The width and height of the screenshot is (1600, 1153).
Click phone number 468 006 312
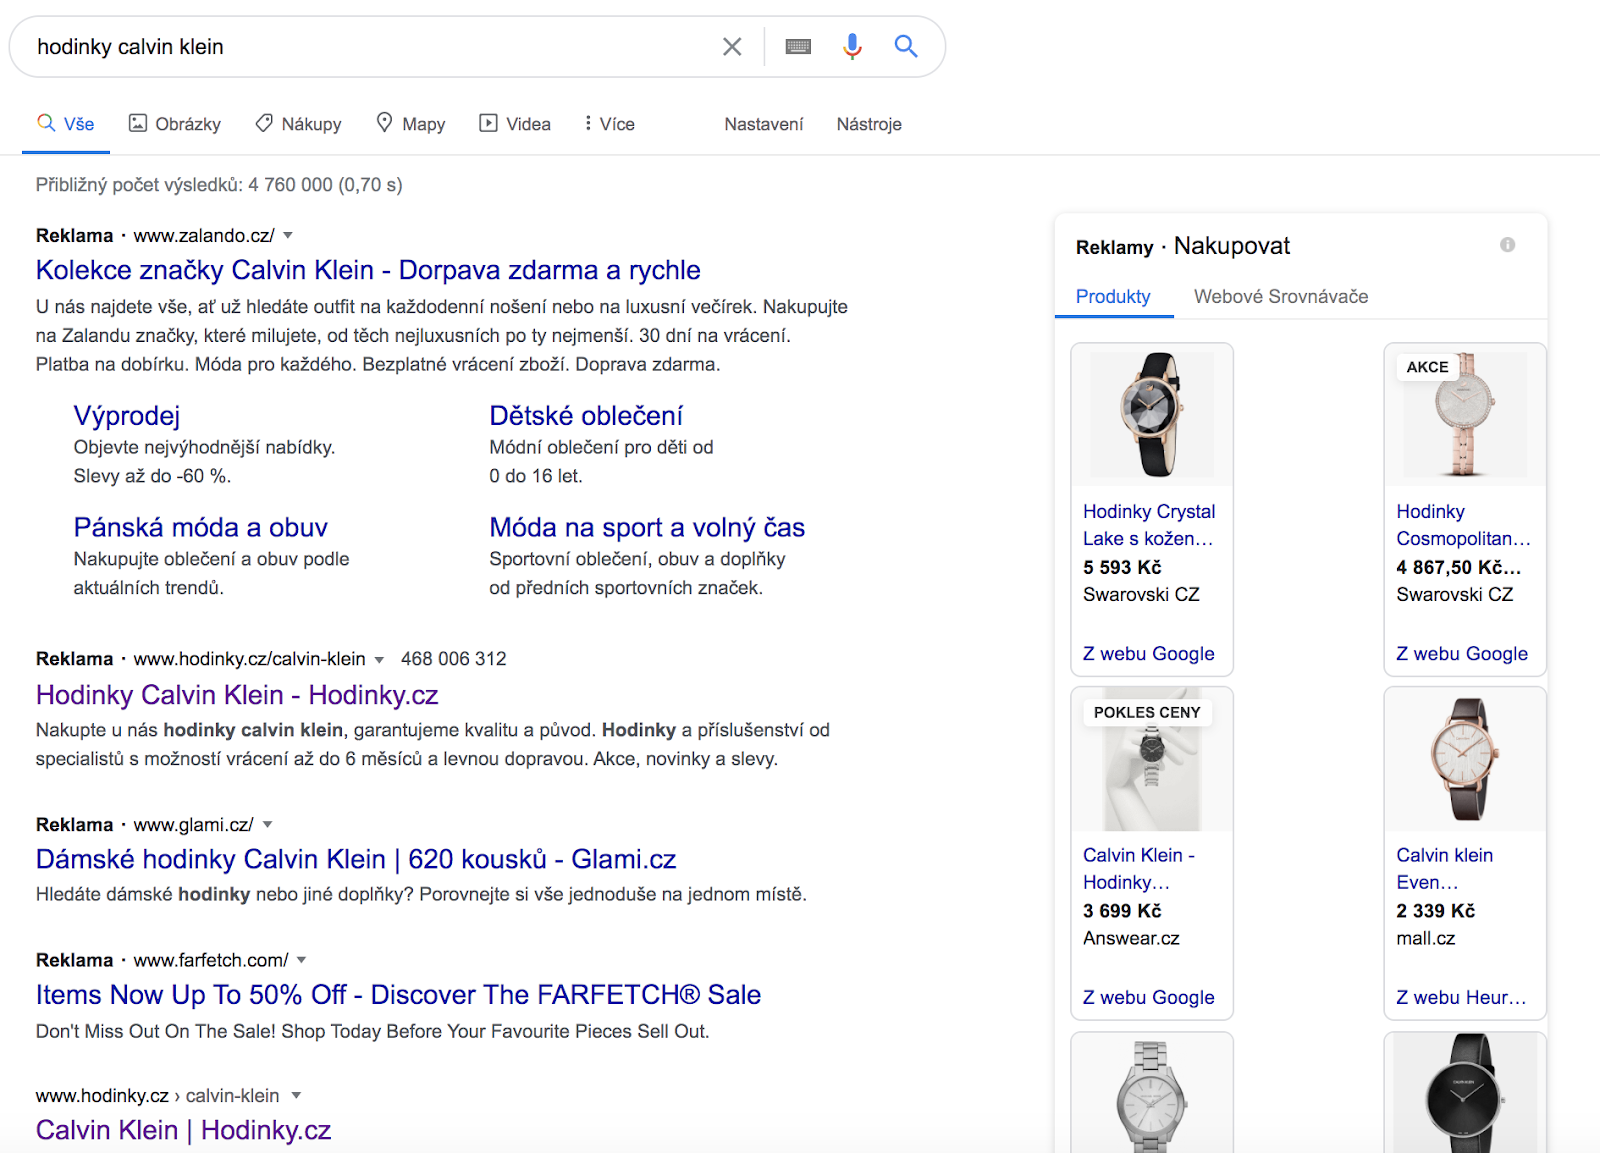[454, 659]
